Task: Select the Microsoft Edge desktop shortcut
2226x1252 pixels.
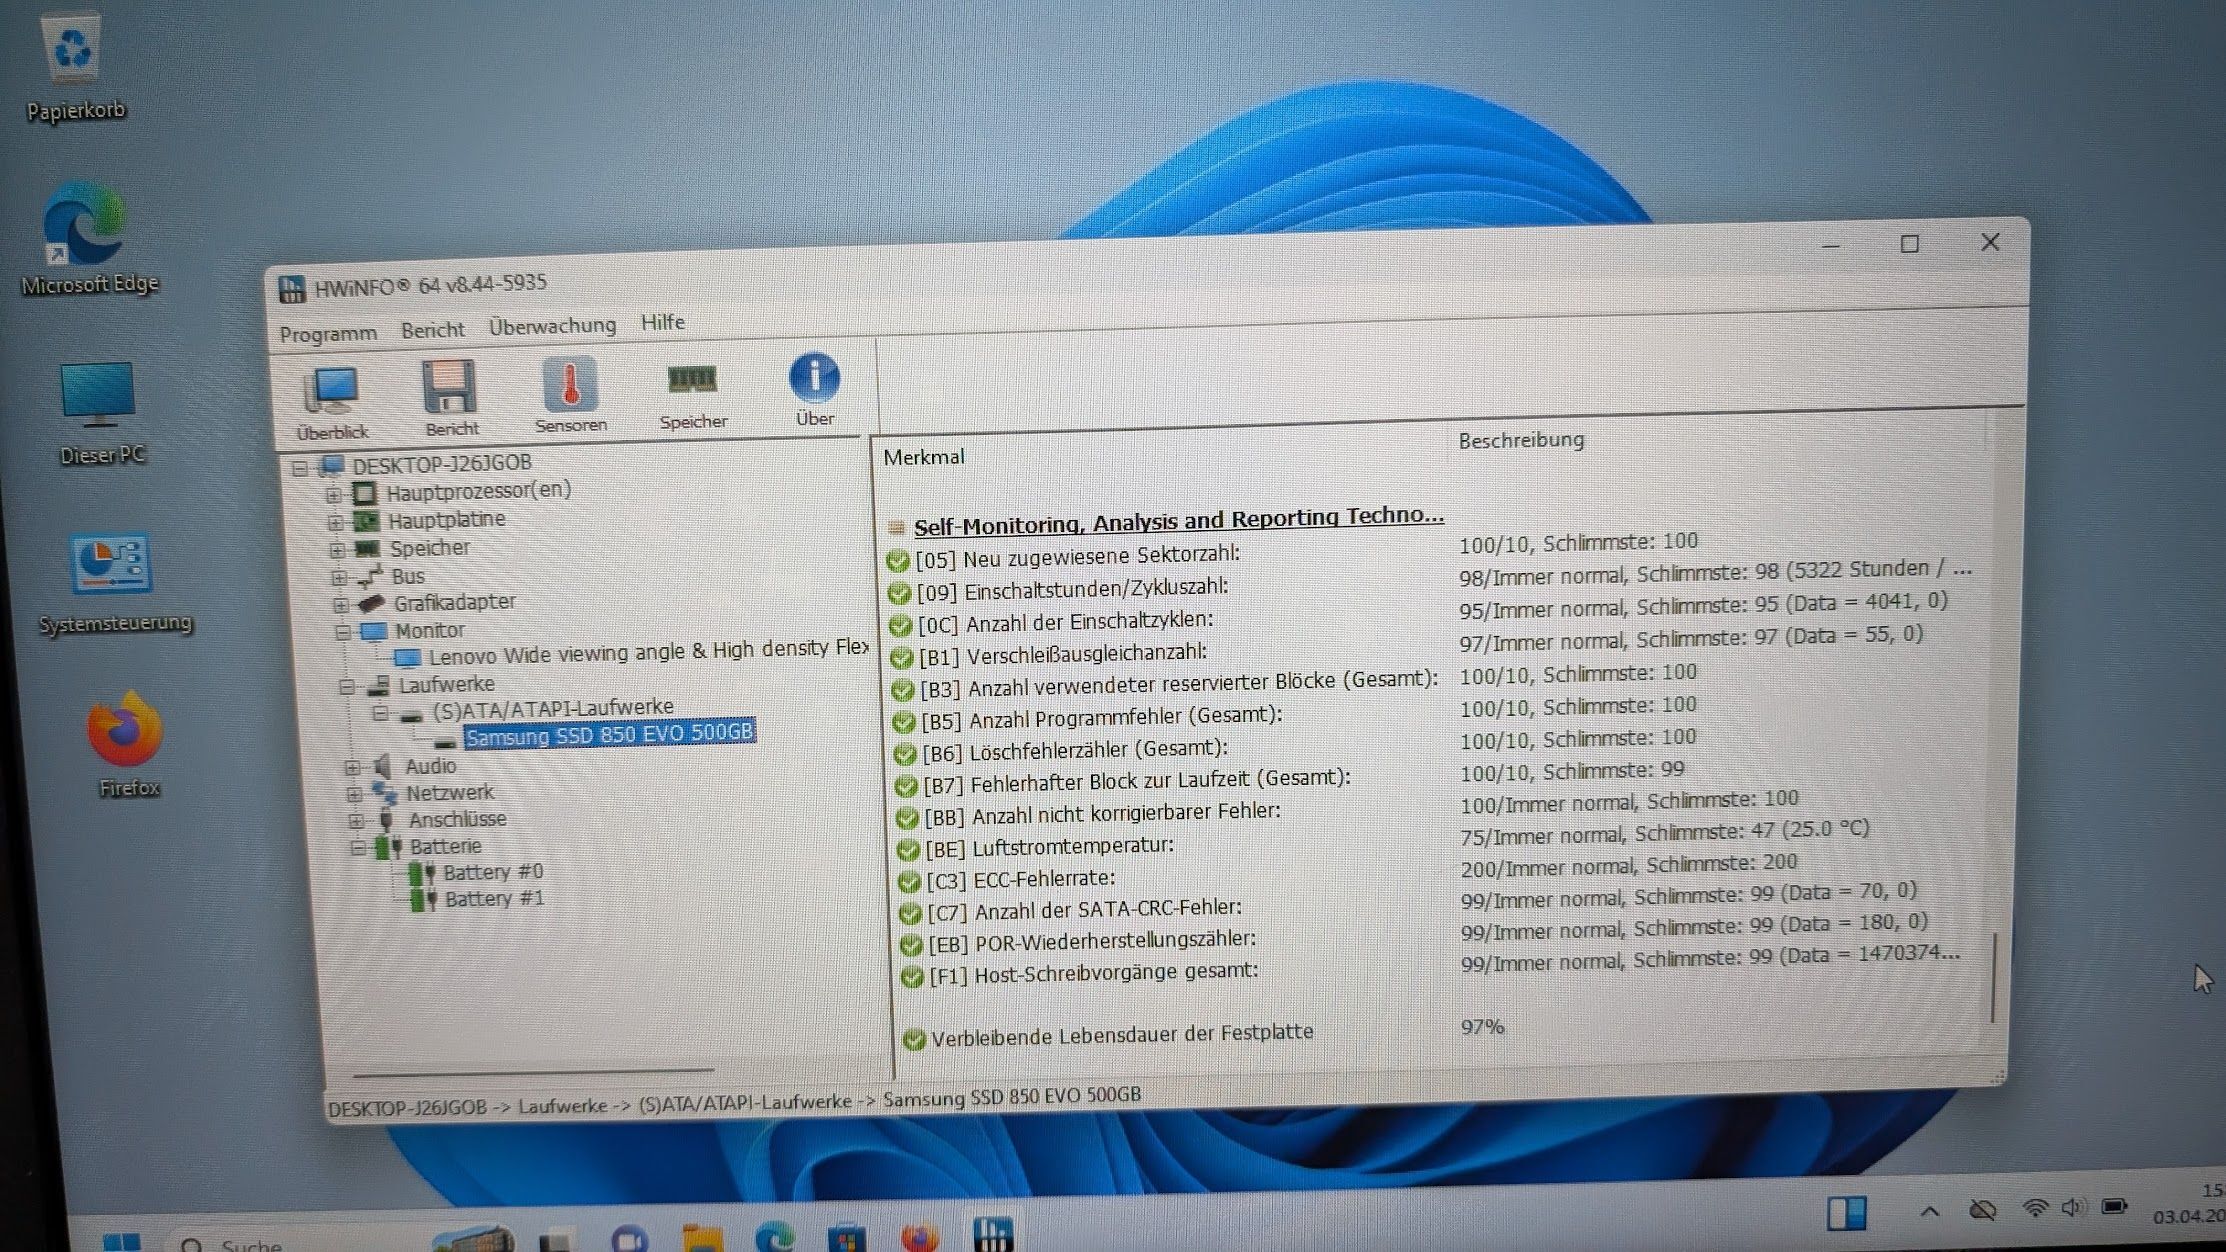Action: click(88, 240)
